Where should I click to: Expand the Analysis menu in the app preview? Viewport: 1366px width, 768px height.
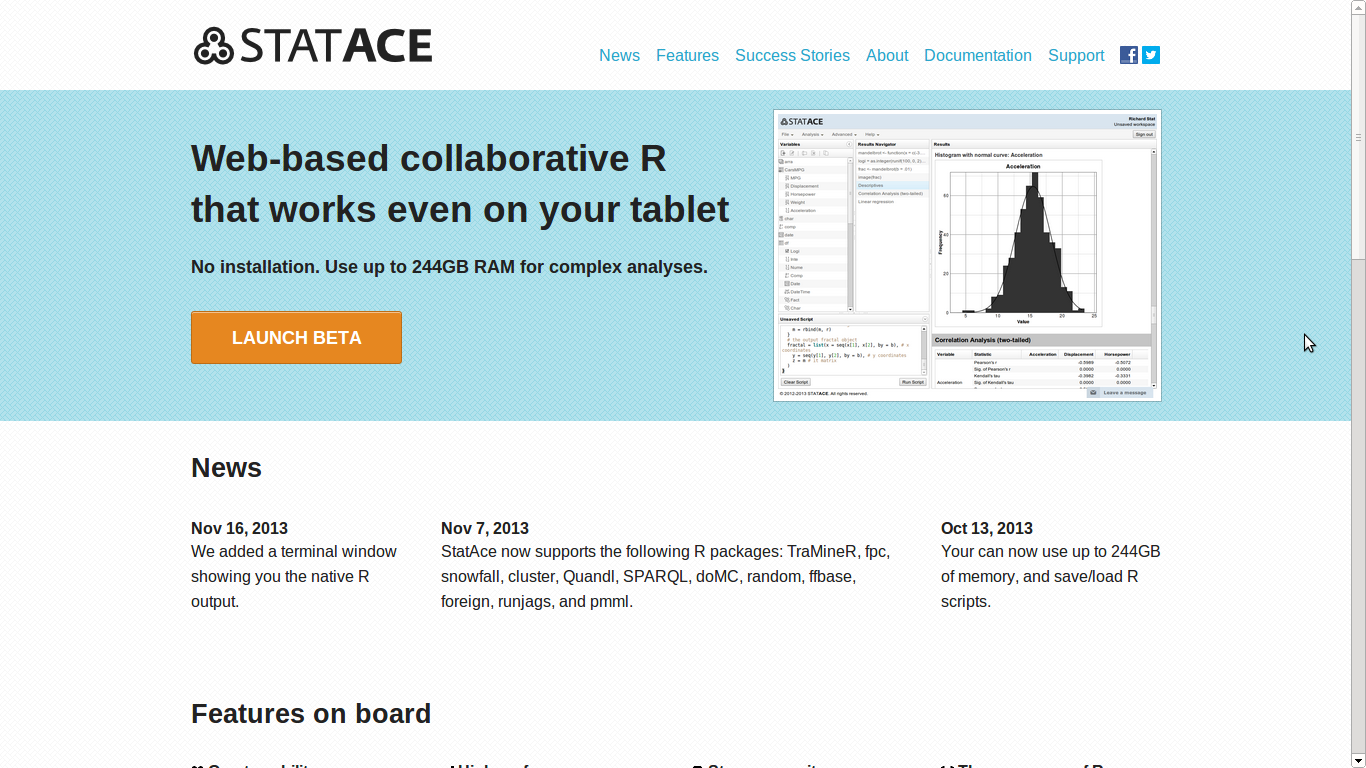click(812, 134)
